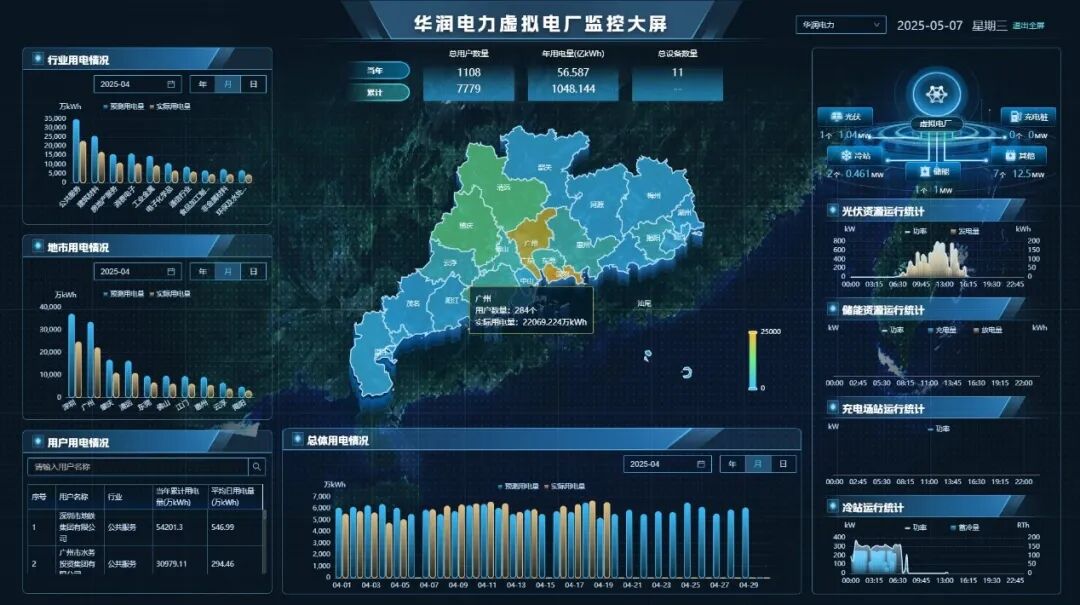
Task: Click the search magnifier in 用户用电情况 panel
Action: pos(257,466)
